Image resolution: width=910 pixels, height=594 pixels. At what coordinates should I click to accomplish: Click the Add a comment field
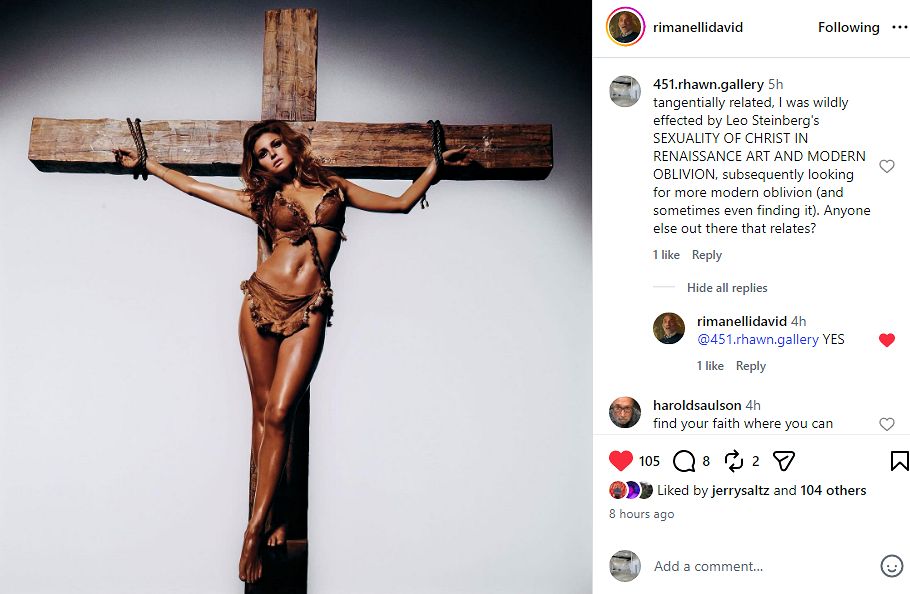coord(760,566)
